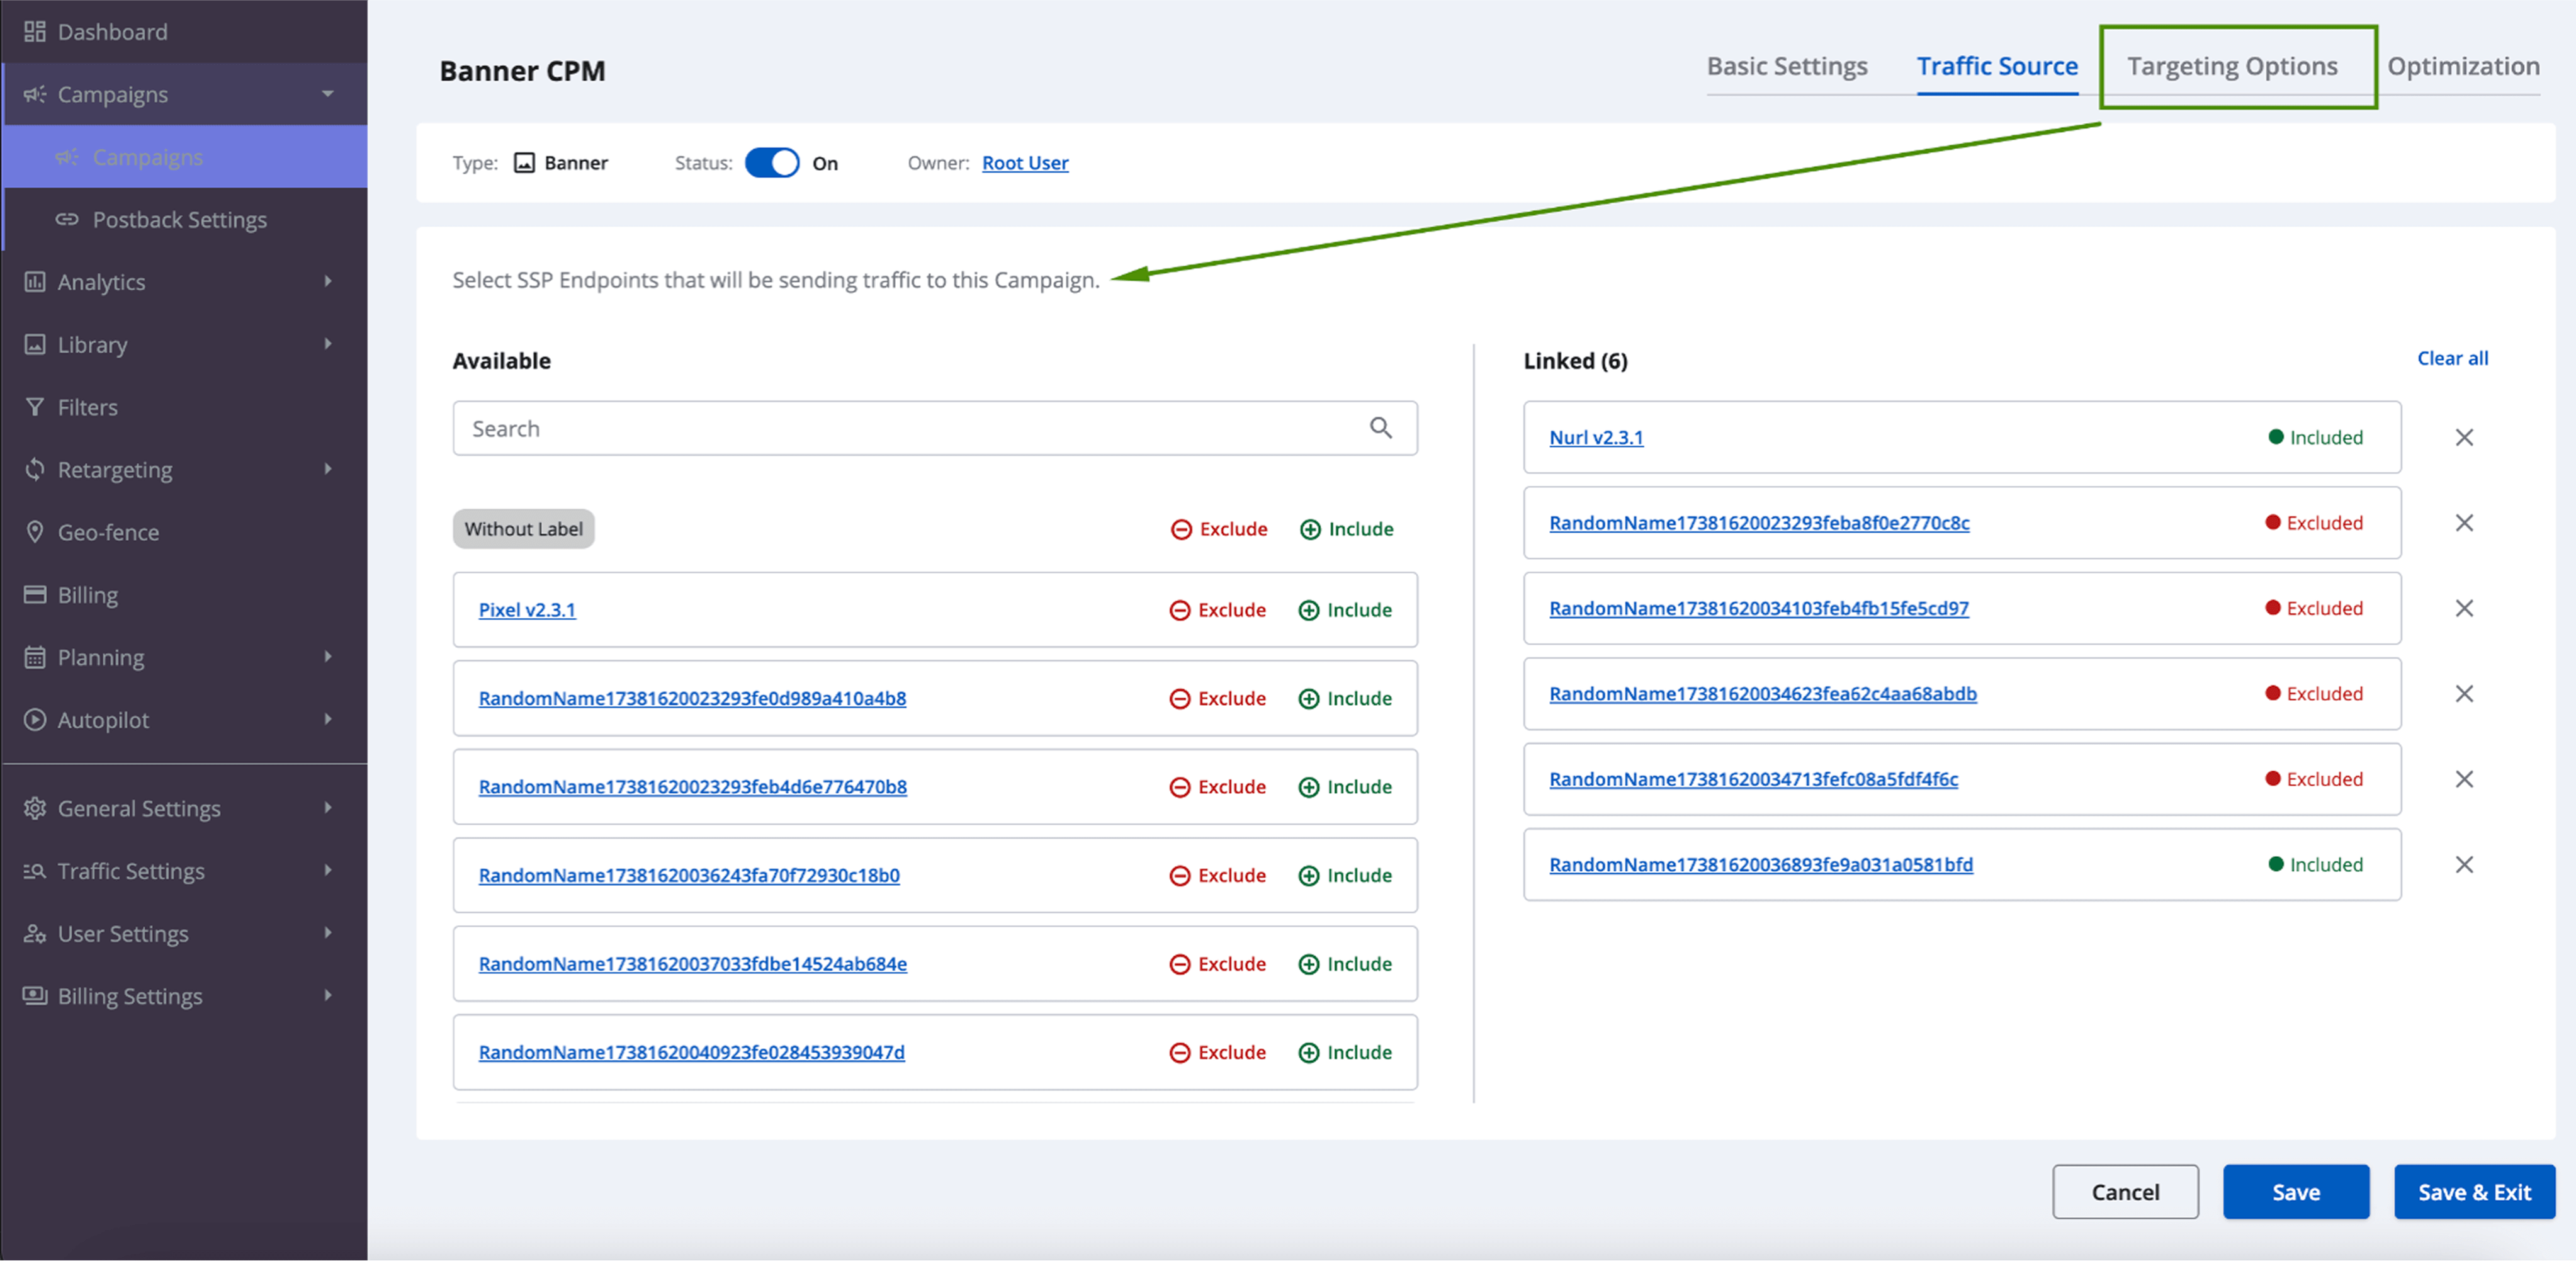Select Campaigns submenu item
2576x1261 pixels.
click(x=185, y=156)
